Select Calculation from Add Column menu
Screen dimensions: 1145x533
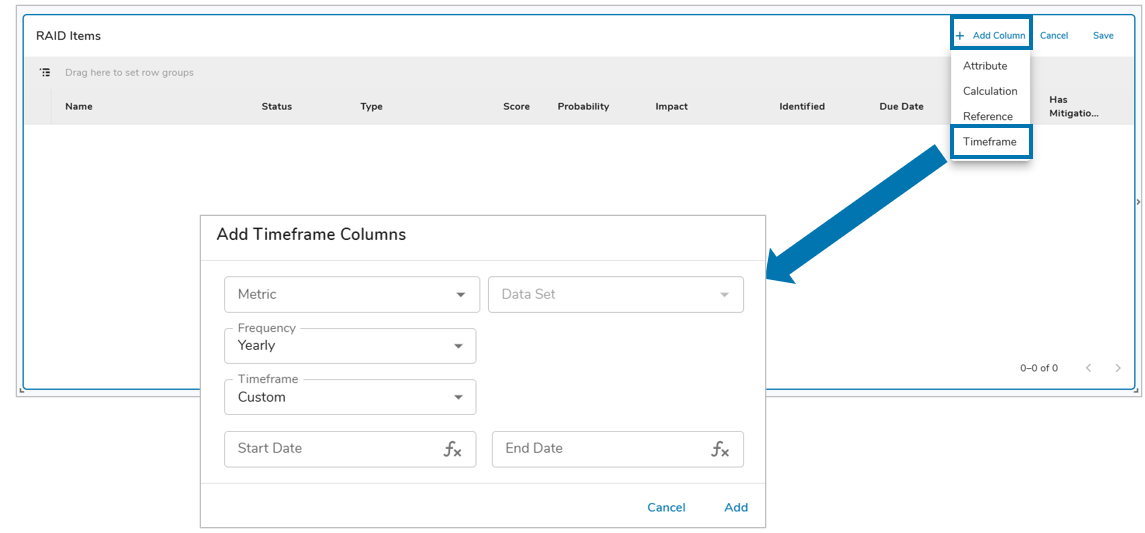(990, 91)
